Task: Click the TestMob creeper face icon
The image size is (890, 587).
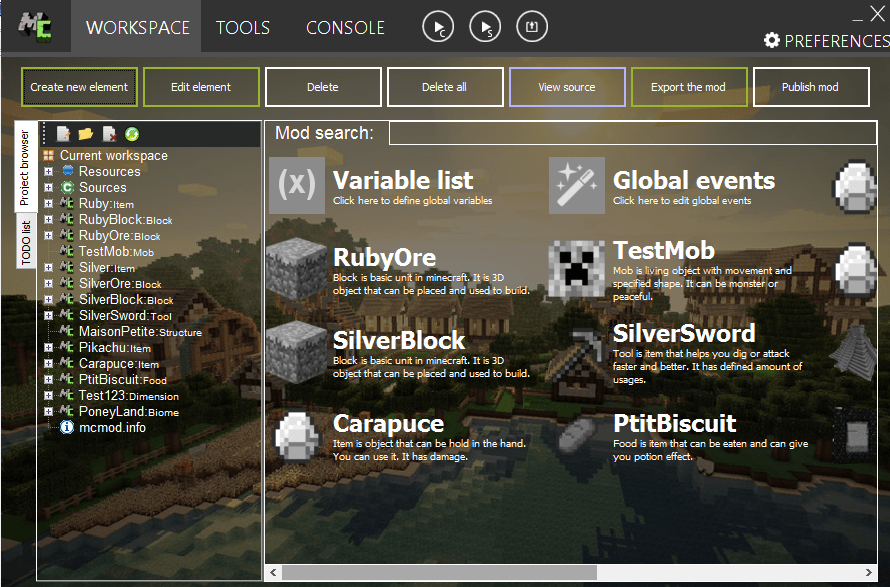Action: point(576,269)
